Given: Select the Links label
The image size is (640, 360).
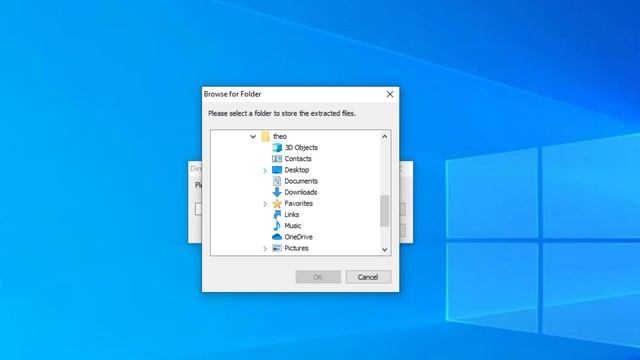Looking at the screenshot, I should pos(292,214).
